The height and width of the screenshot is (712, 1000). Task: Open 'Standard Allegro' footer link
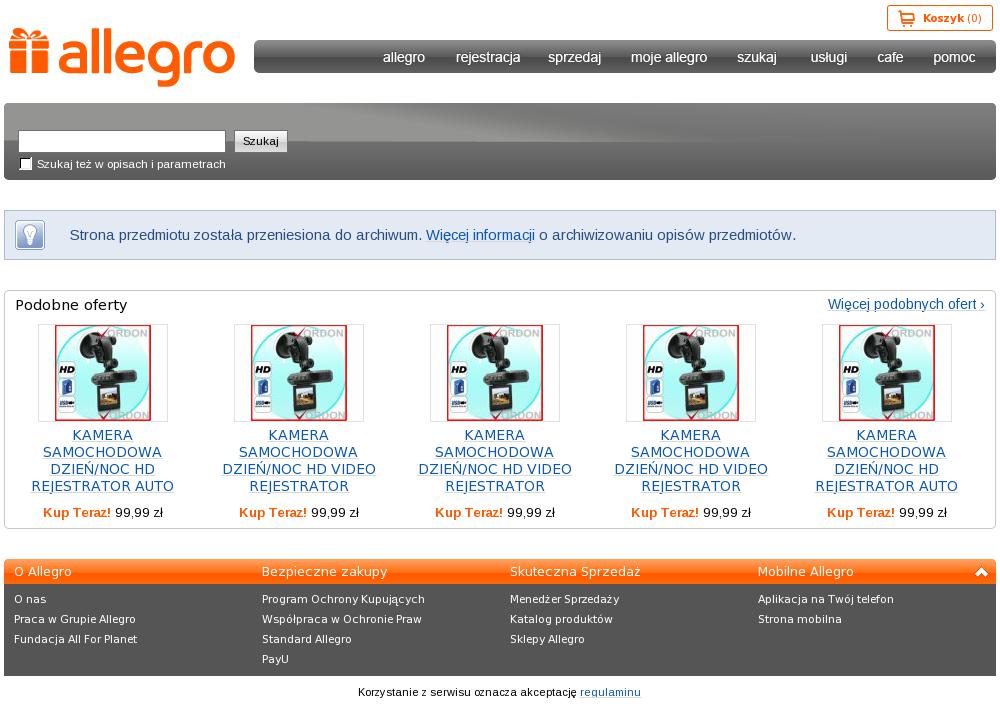(306, 639)
